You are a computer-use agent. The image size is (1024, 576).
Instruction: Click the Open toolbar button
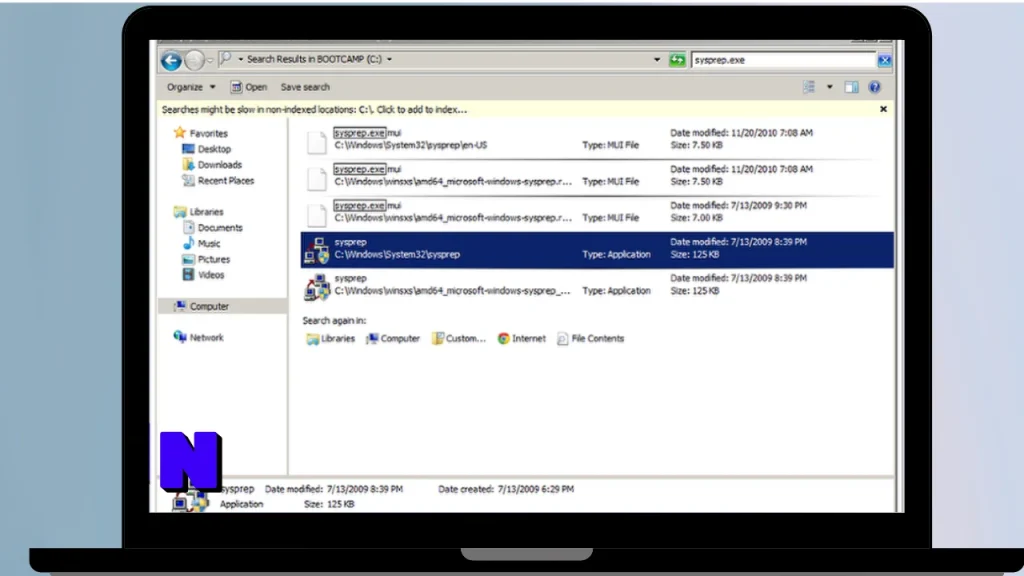coord(249,87)
